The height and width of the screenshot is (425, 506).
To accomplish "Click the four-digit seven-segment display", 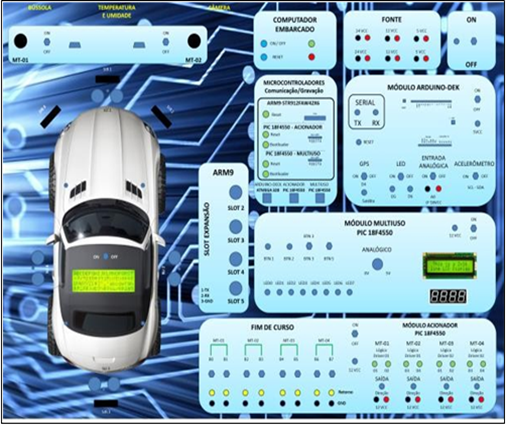I will pyautogui.click(x=448, y=296).
